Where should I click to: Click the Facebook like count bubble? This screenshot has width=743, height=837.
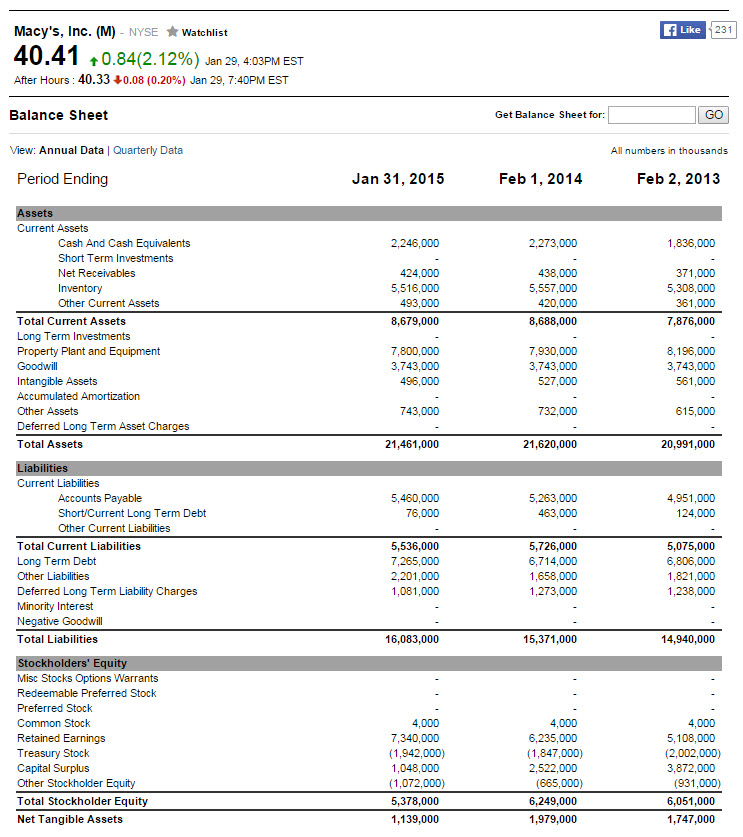pos(723,30)
